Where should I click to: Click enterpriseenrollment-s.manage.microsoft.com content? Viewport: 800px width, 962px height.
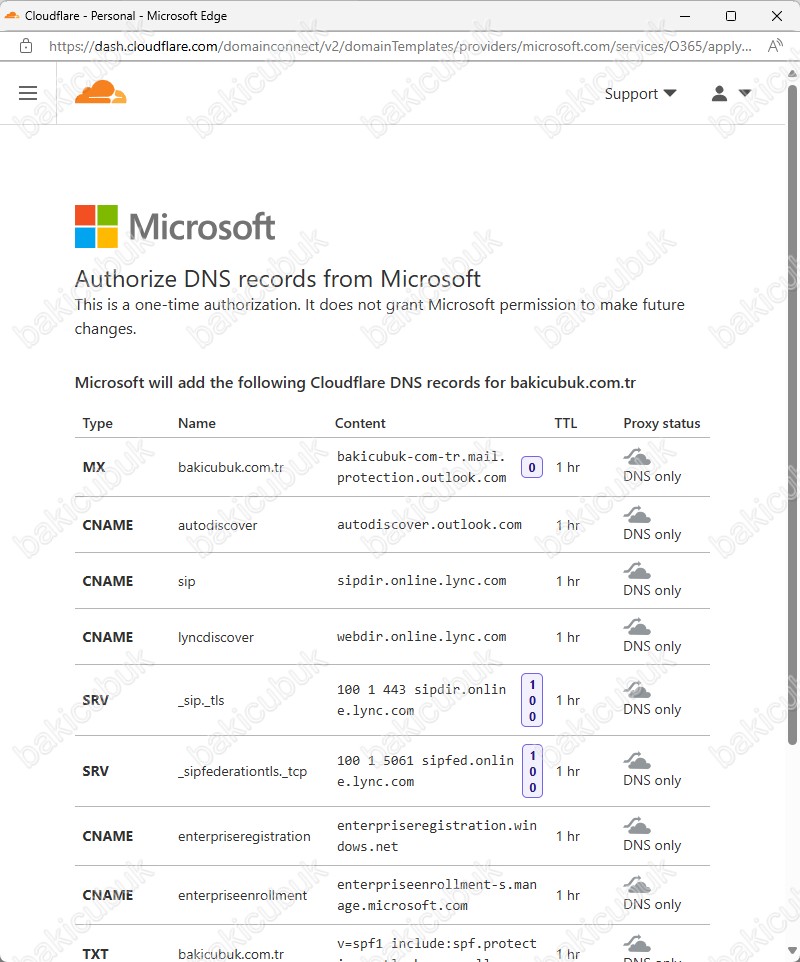(437, 895)
